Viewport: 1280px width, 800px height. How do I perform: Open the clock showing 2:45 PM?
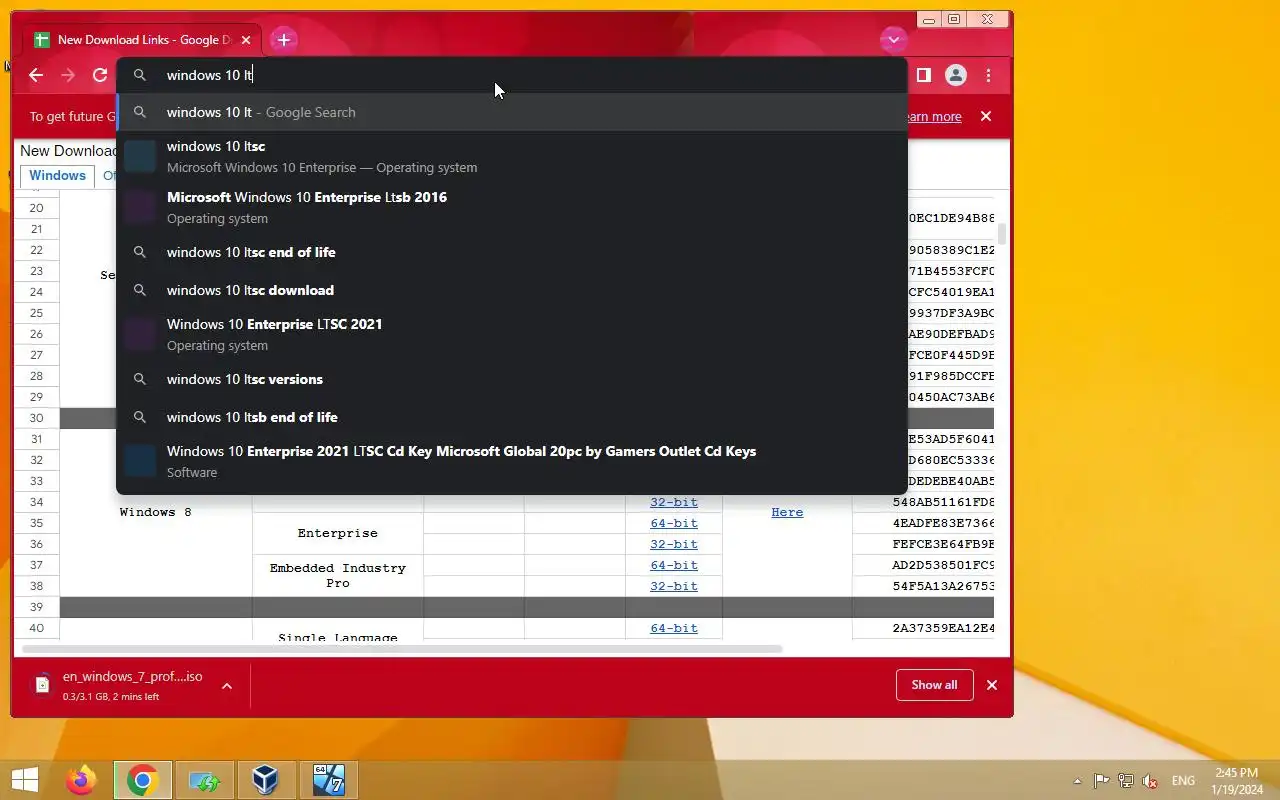1236,781
